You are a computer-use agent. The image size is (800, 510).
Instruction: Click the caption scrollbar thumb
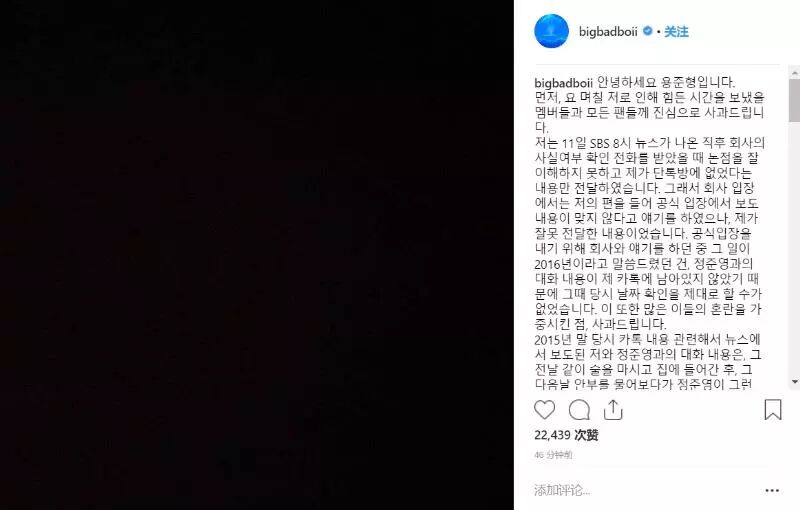pyautogui.click(x=794, y=100)
